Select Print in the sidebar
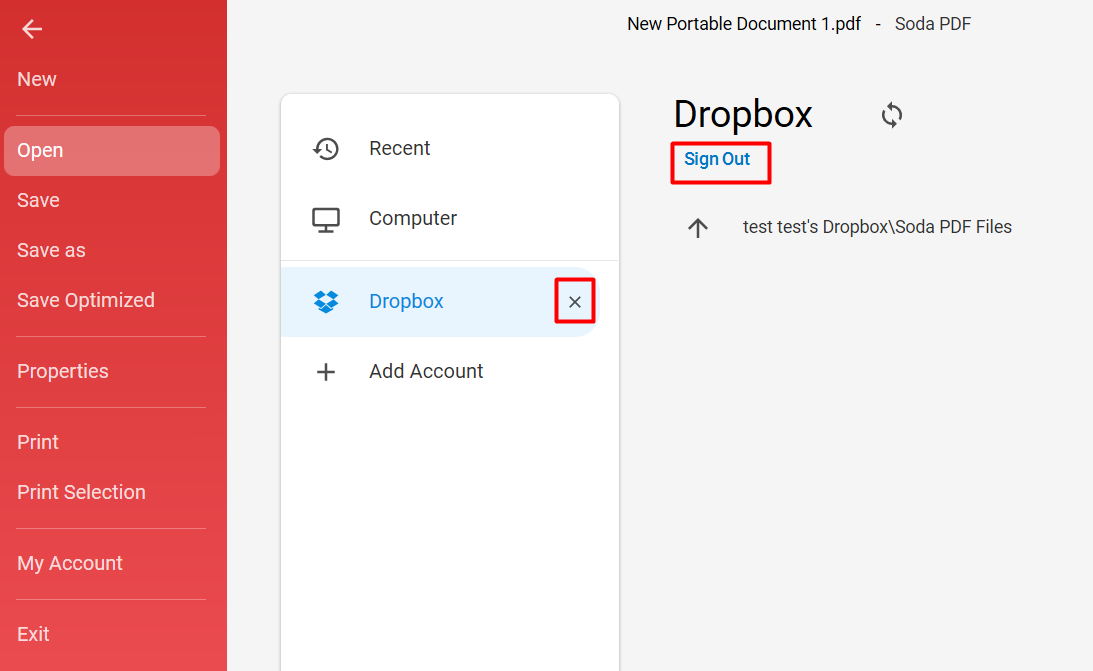Viewport: 1093px width, 671px height. [38, 442]
